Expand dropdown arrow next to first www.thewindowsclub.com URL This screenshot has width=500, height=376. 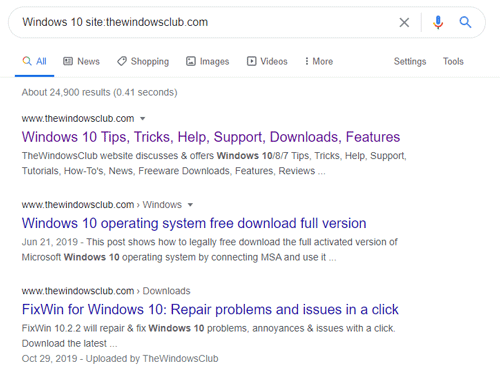click(143, 119)
